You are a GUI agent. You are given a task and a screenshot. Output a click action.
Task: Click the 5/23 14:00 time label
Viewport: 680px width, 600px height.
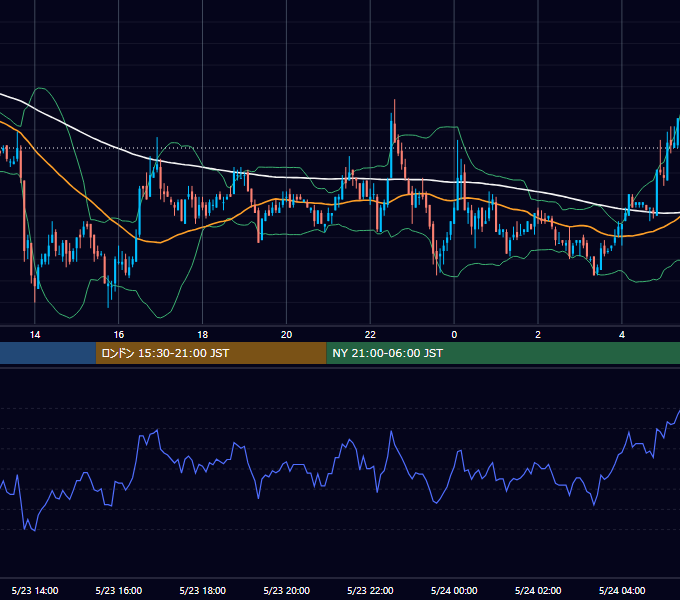(35, 590)
